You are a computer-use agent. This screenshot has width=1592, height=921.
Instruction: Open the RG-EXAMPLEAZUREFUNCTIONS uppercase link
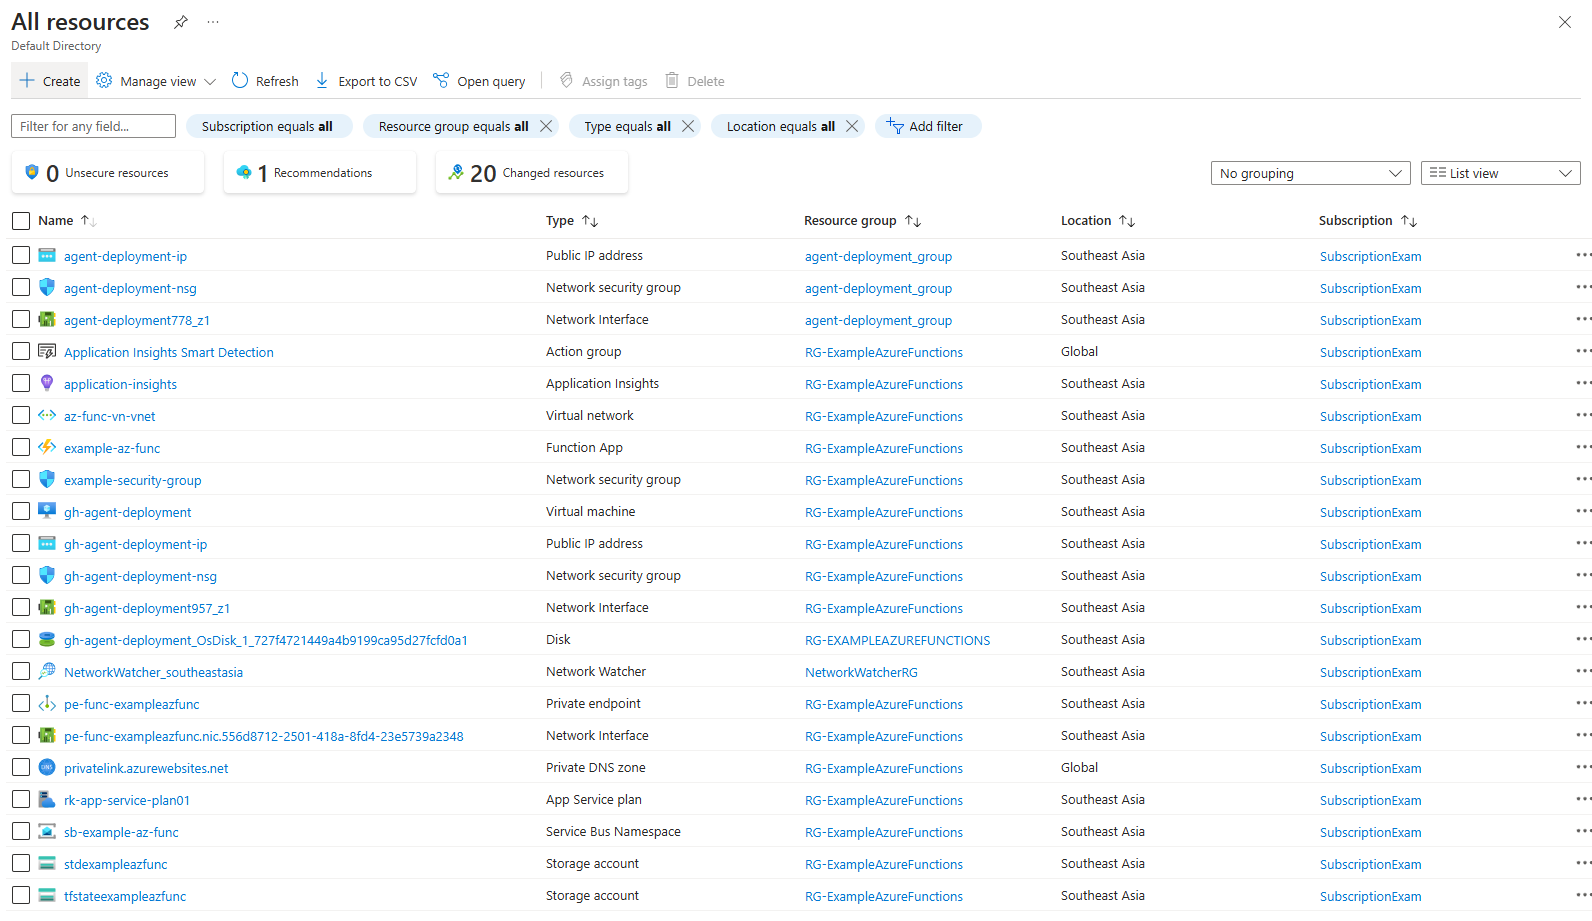(897, 640)
